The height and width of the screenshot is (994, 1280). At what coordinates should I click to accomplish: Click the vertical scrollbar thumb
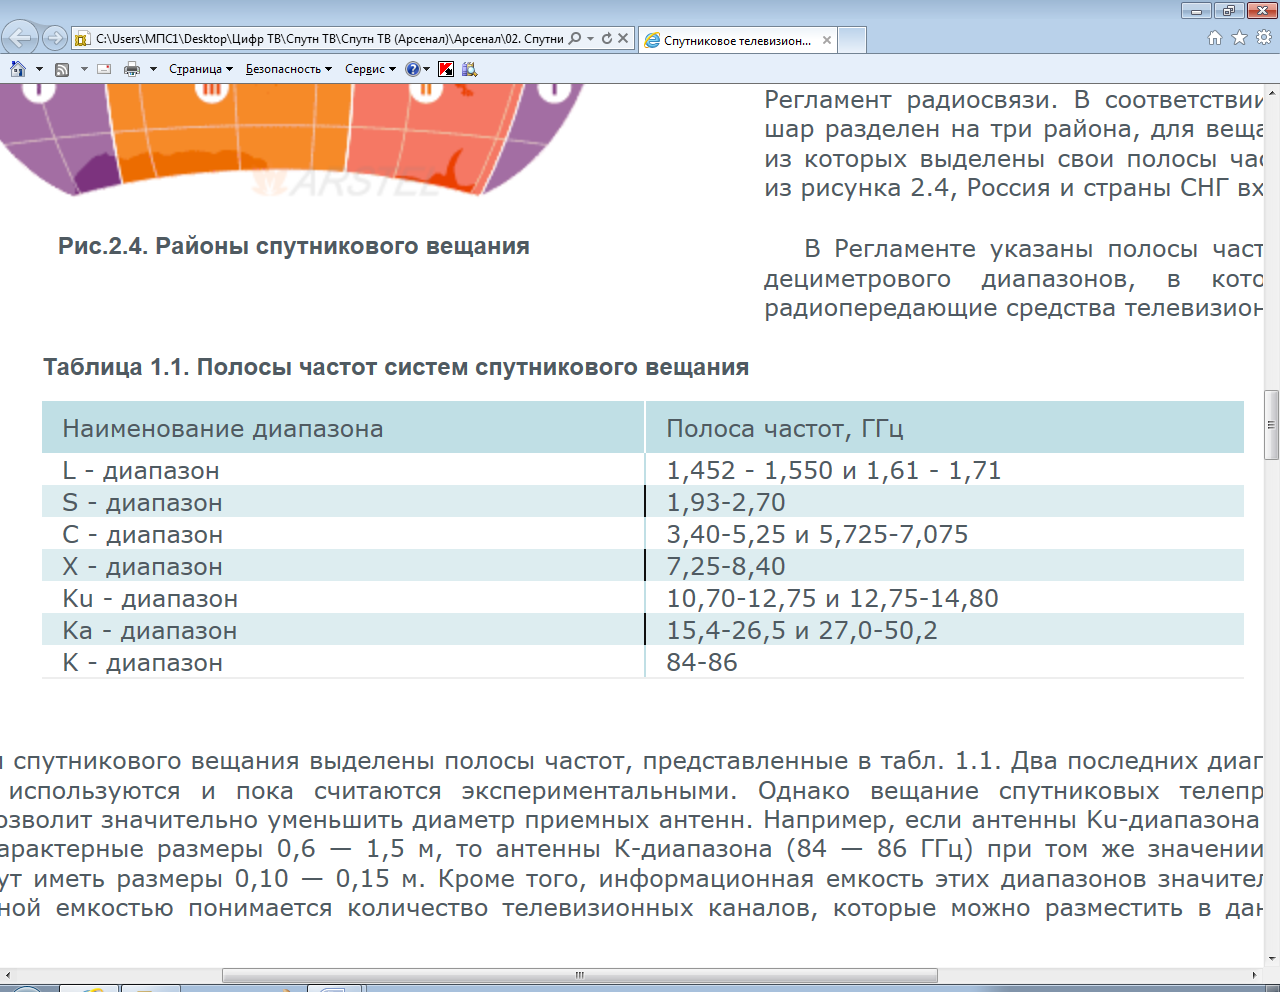(1272, 424)
